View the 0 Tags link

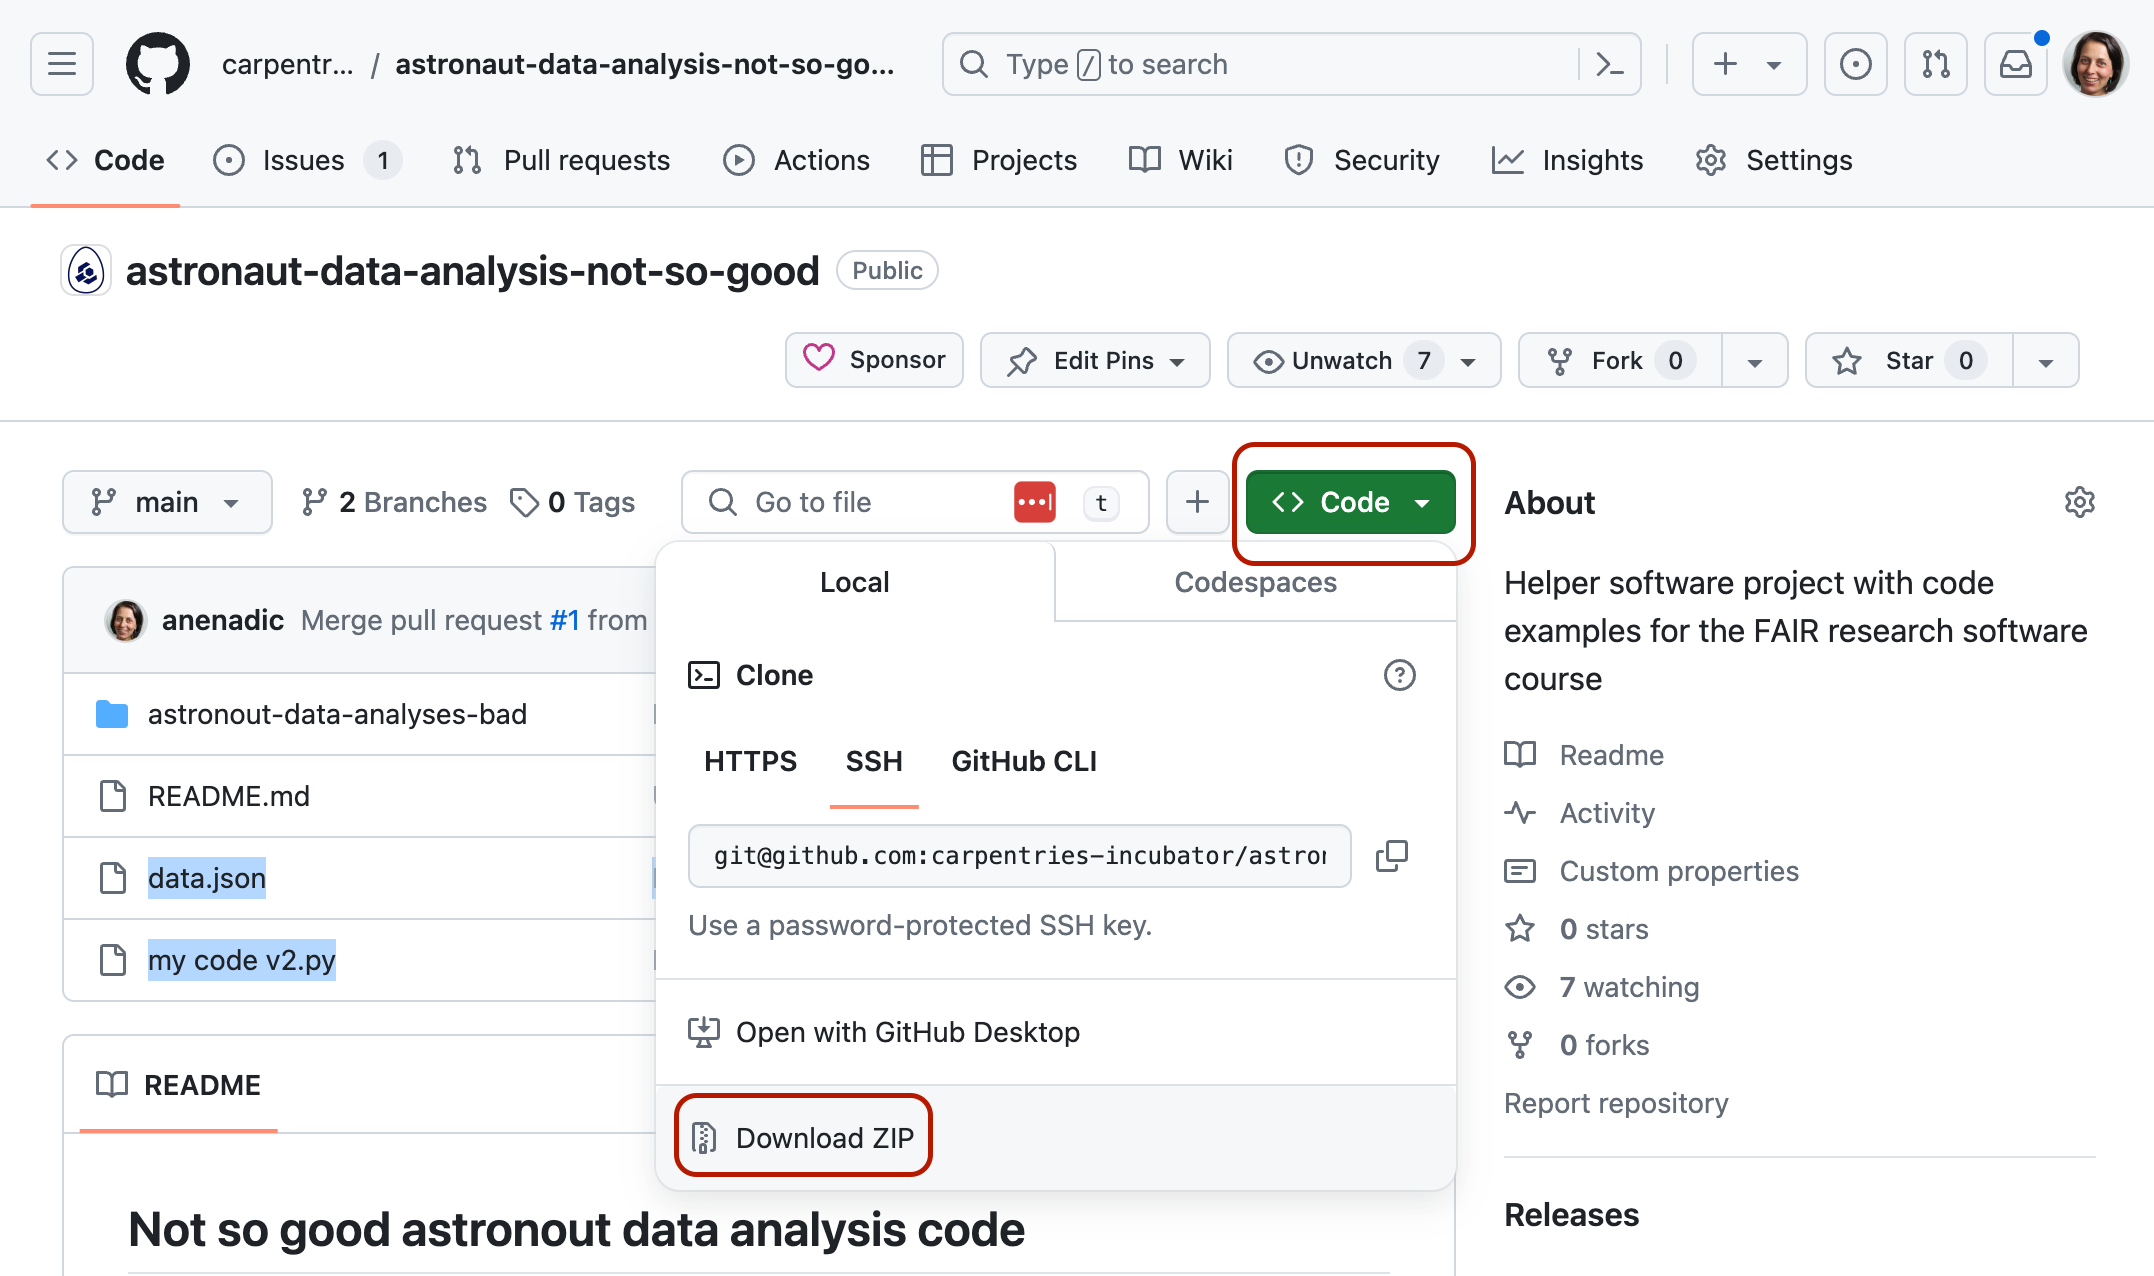tap(572, 502)
